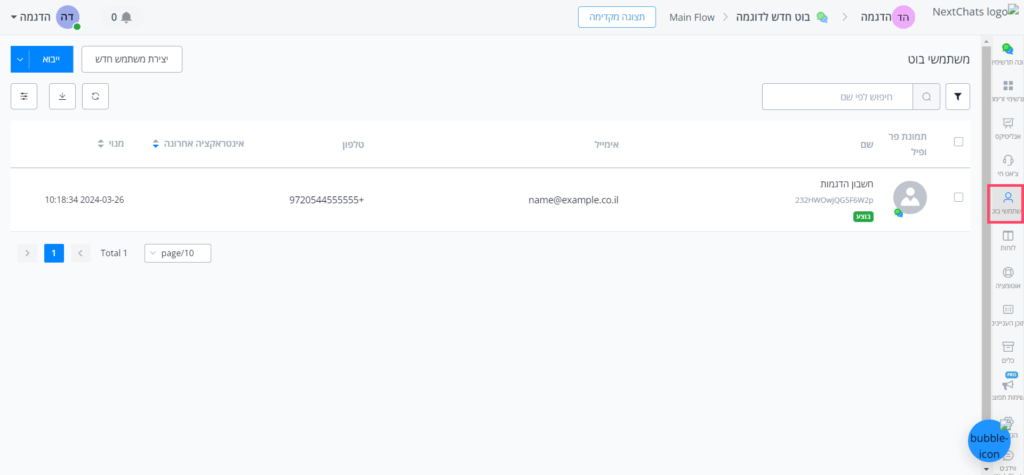Click the שם column header
Viewport: 1024px width, 475px height.
point(867,143)
